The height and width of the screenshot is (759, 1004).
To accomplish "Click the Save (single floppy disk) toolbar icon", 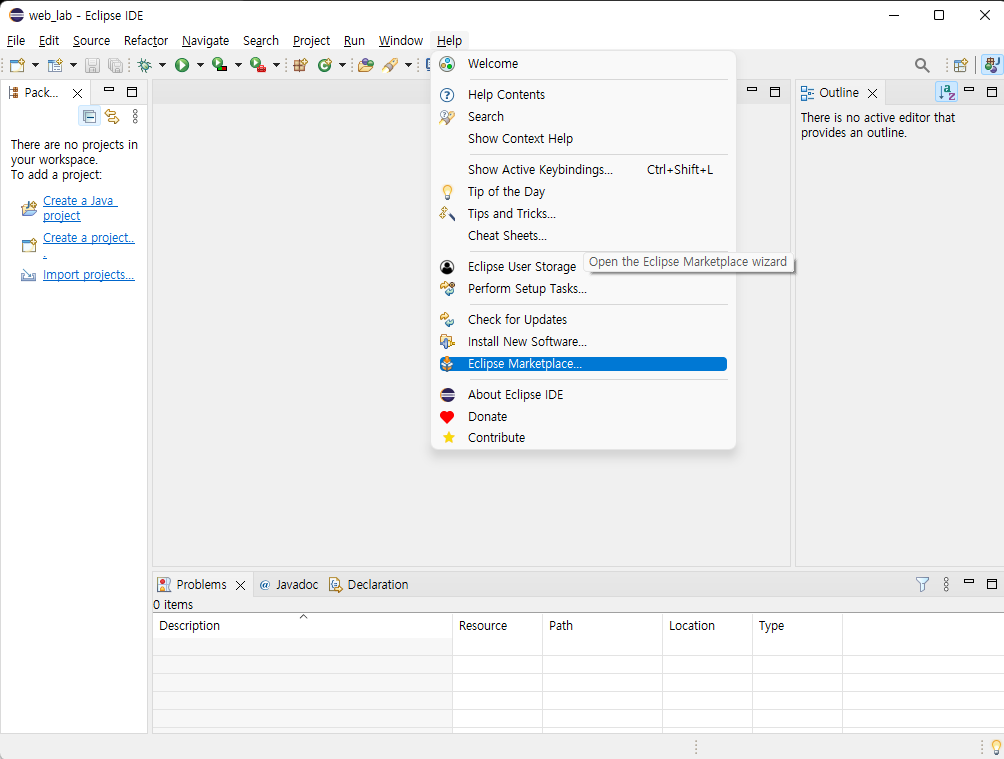I will click(92, 65).
